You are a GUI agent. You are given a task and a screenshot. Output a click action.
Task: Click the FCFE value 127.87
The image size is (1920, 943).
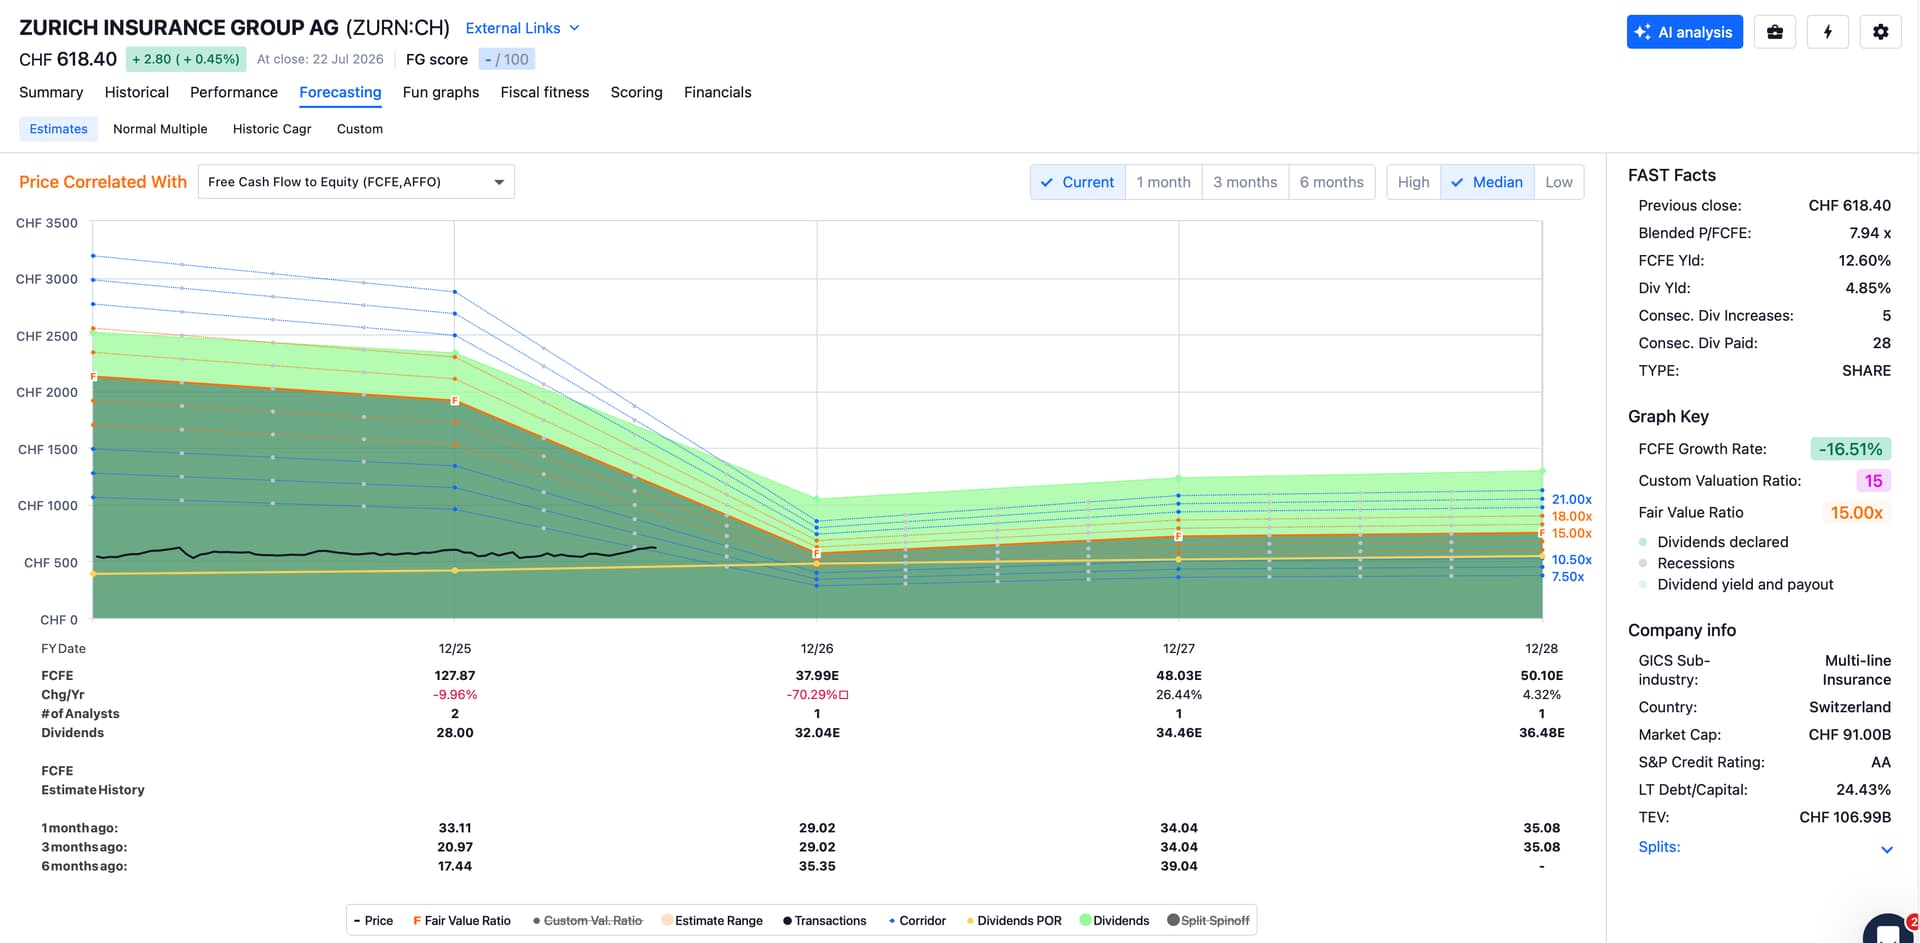[x=455, y=676]
